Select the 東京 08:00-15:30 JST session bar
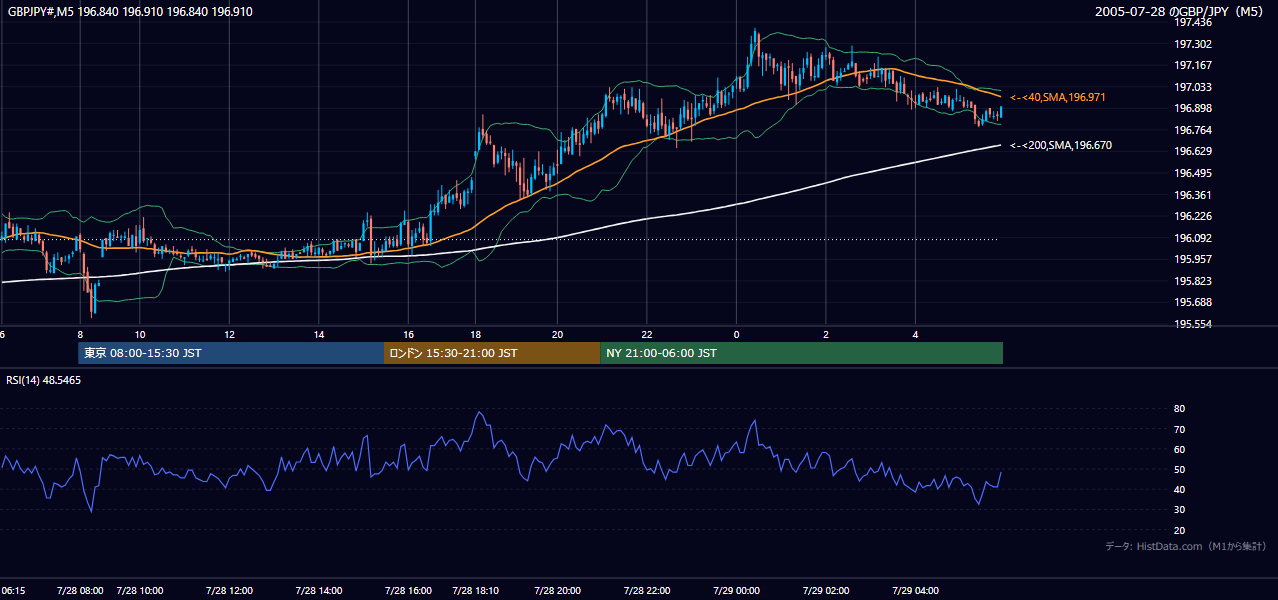Screen dimensions: 1278x600 pos(231,353)
